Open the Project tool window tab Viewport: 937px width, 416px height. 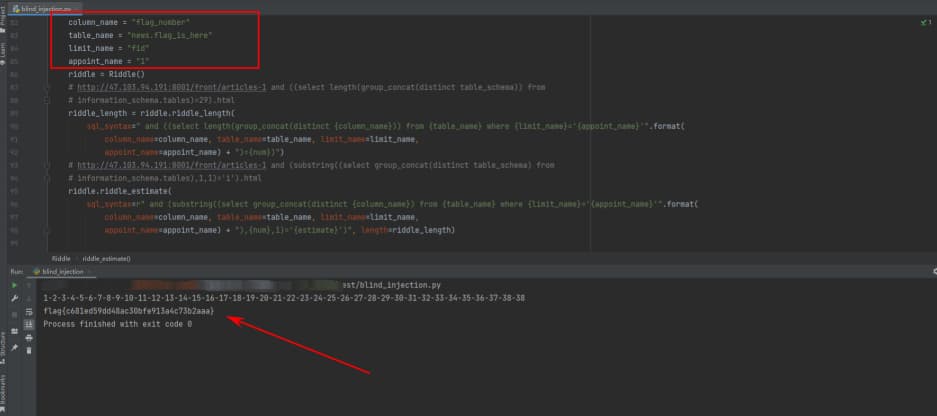2,17
